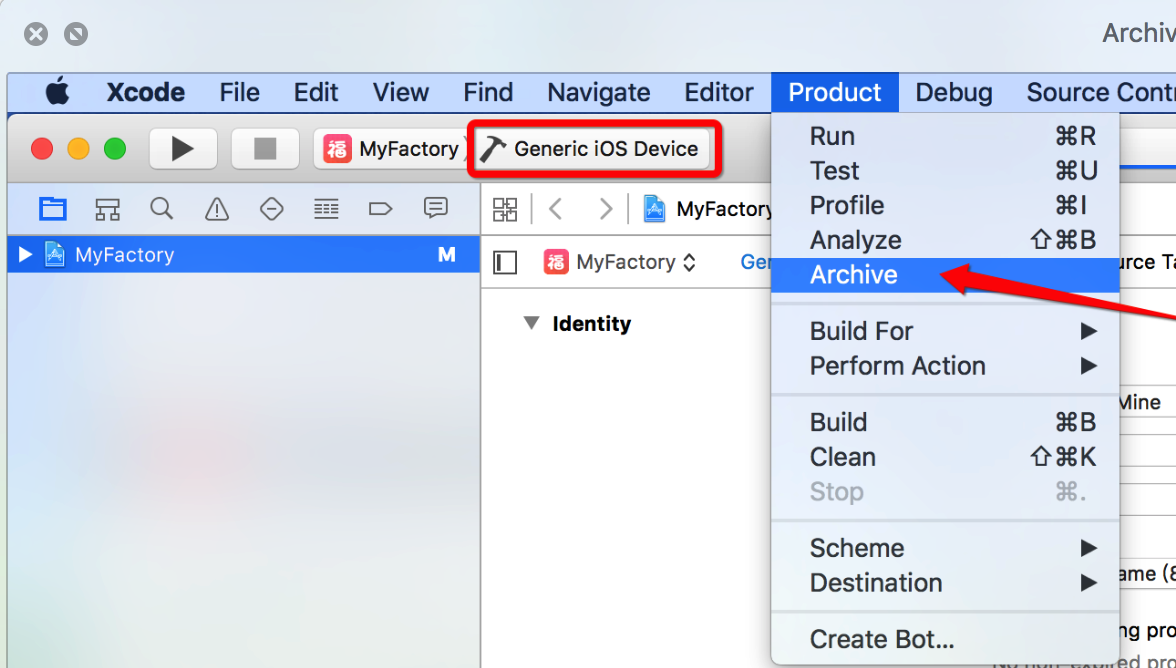Open the View menu
Image resolution: width=1176 pixels, height=668 pixels.
[400, 92]
